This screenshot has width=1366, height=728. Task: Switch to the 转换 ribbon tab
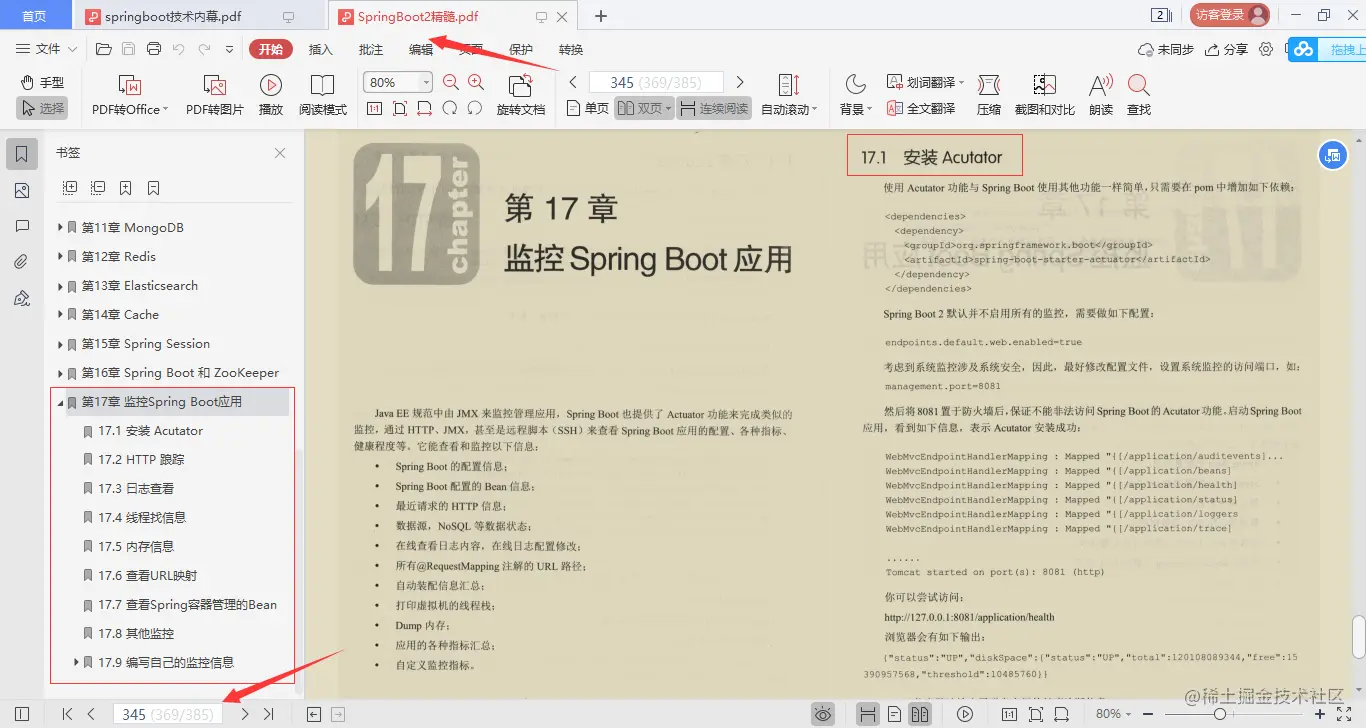point(571,49)
